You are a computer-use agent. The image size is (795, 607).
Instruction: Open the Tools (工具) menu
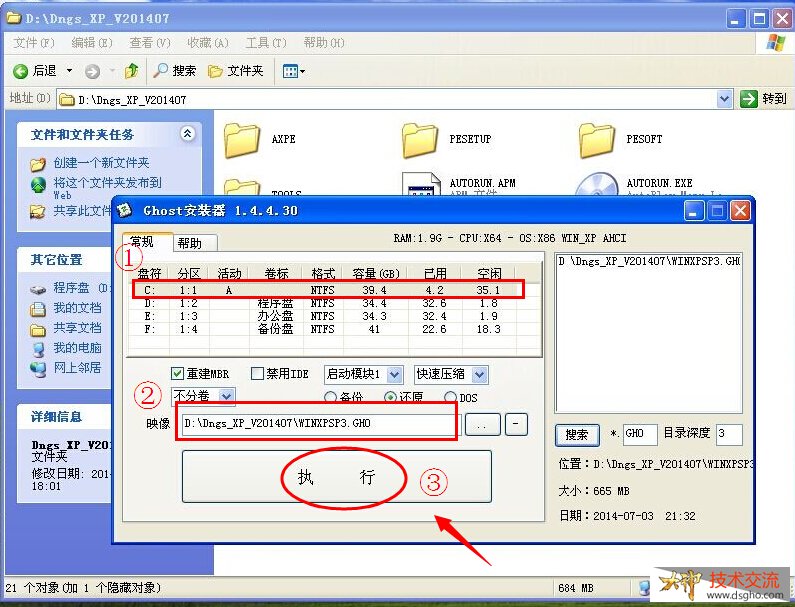point(266,43)
